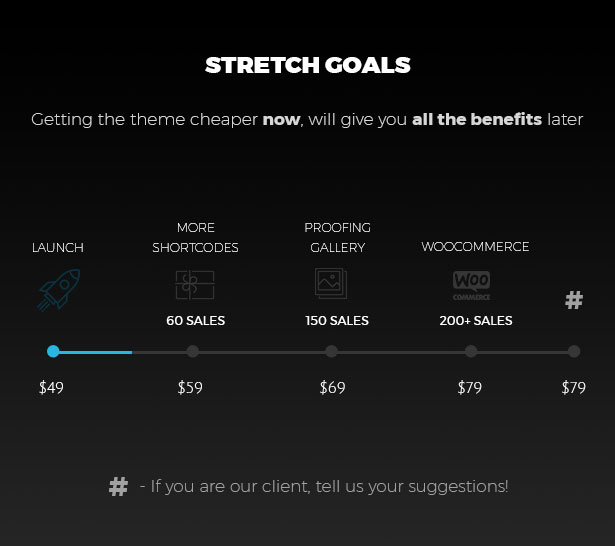Select the last milestone dot on the timeline
The width and height of the screenshot is (615, 546).
click(x=574, y=351)
